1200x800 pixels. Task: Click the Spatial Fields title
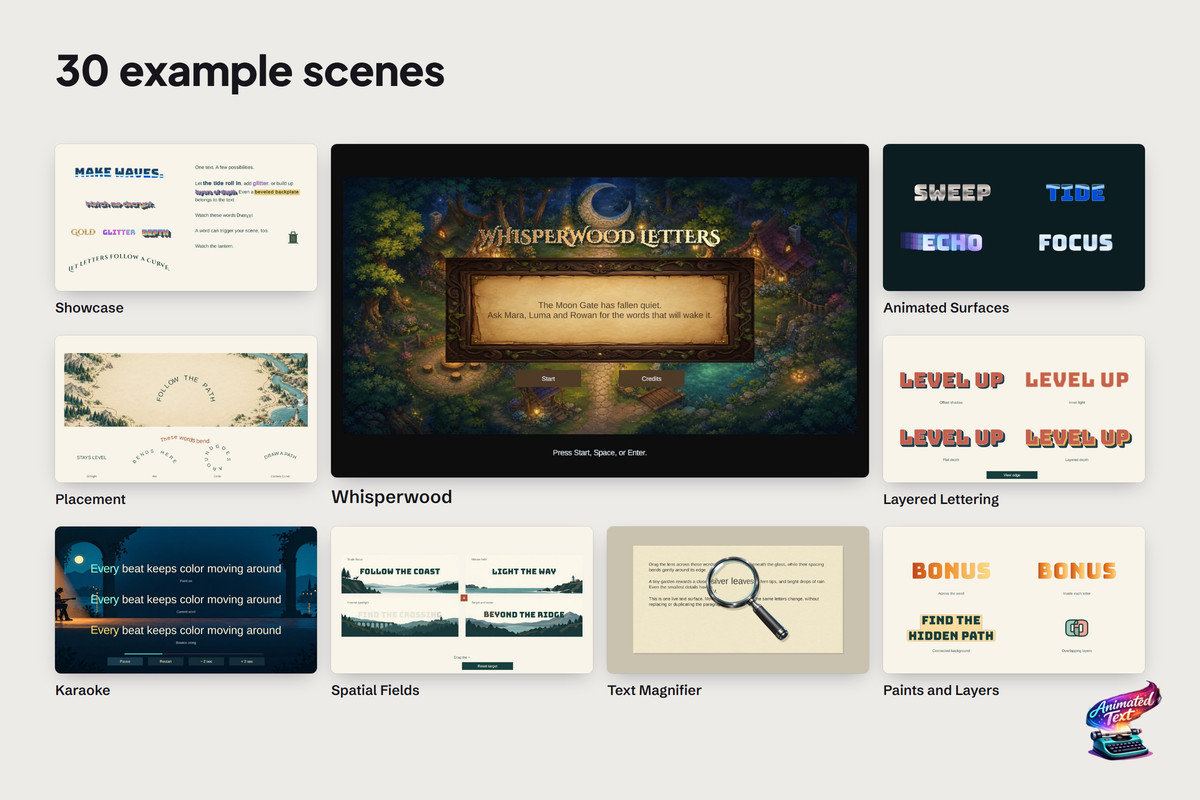click(375, 690)
